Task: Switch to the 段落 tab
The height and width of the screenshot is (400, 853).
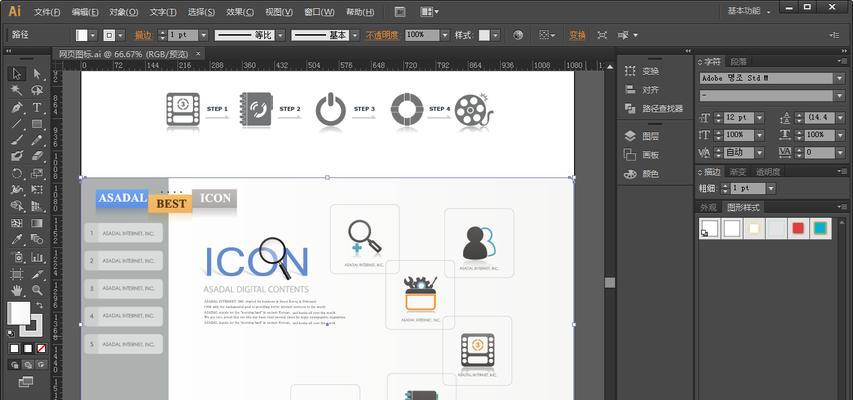Action: pos(739,61)
